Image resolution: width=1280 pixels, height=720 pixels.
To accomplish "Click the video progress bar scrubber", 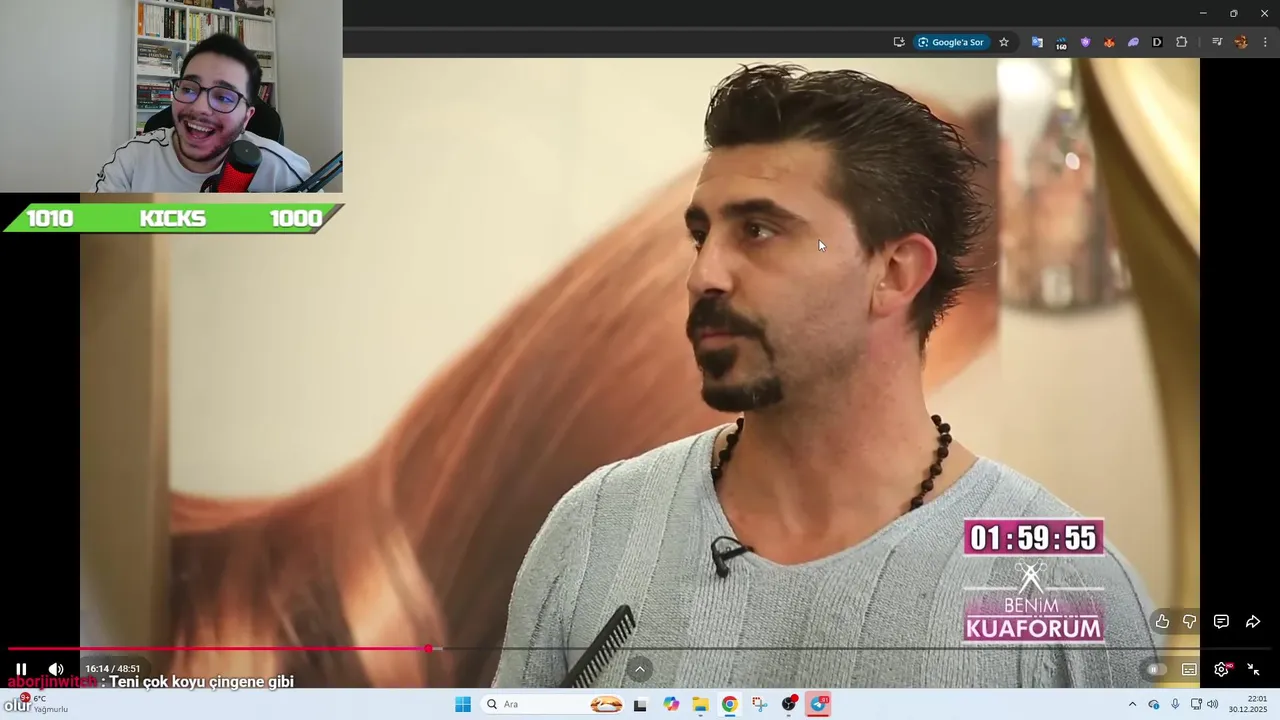I will (428, 649).
